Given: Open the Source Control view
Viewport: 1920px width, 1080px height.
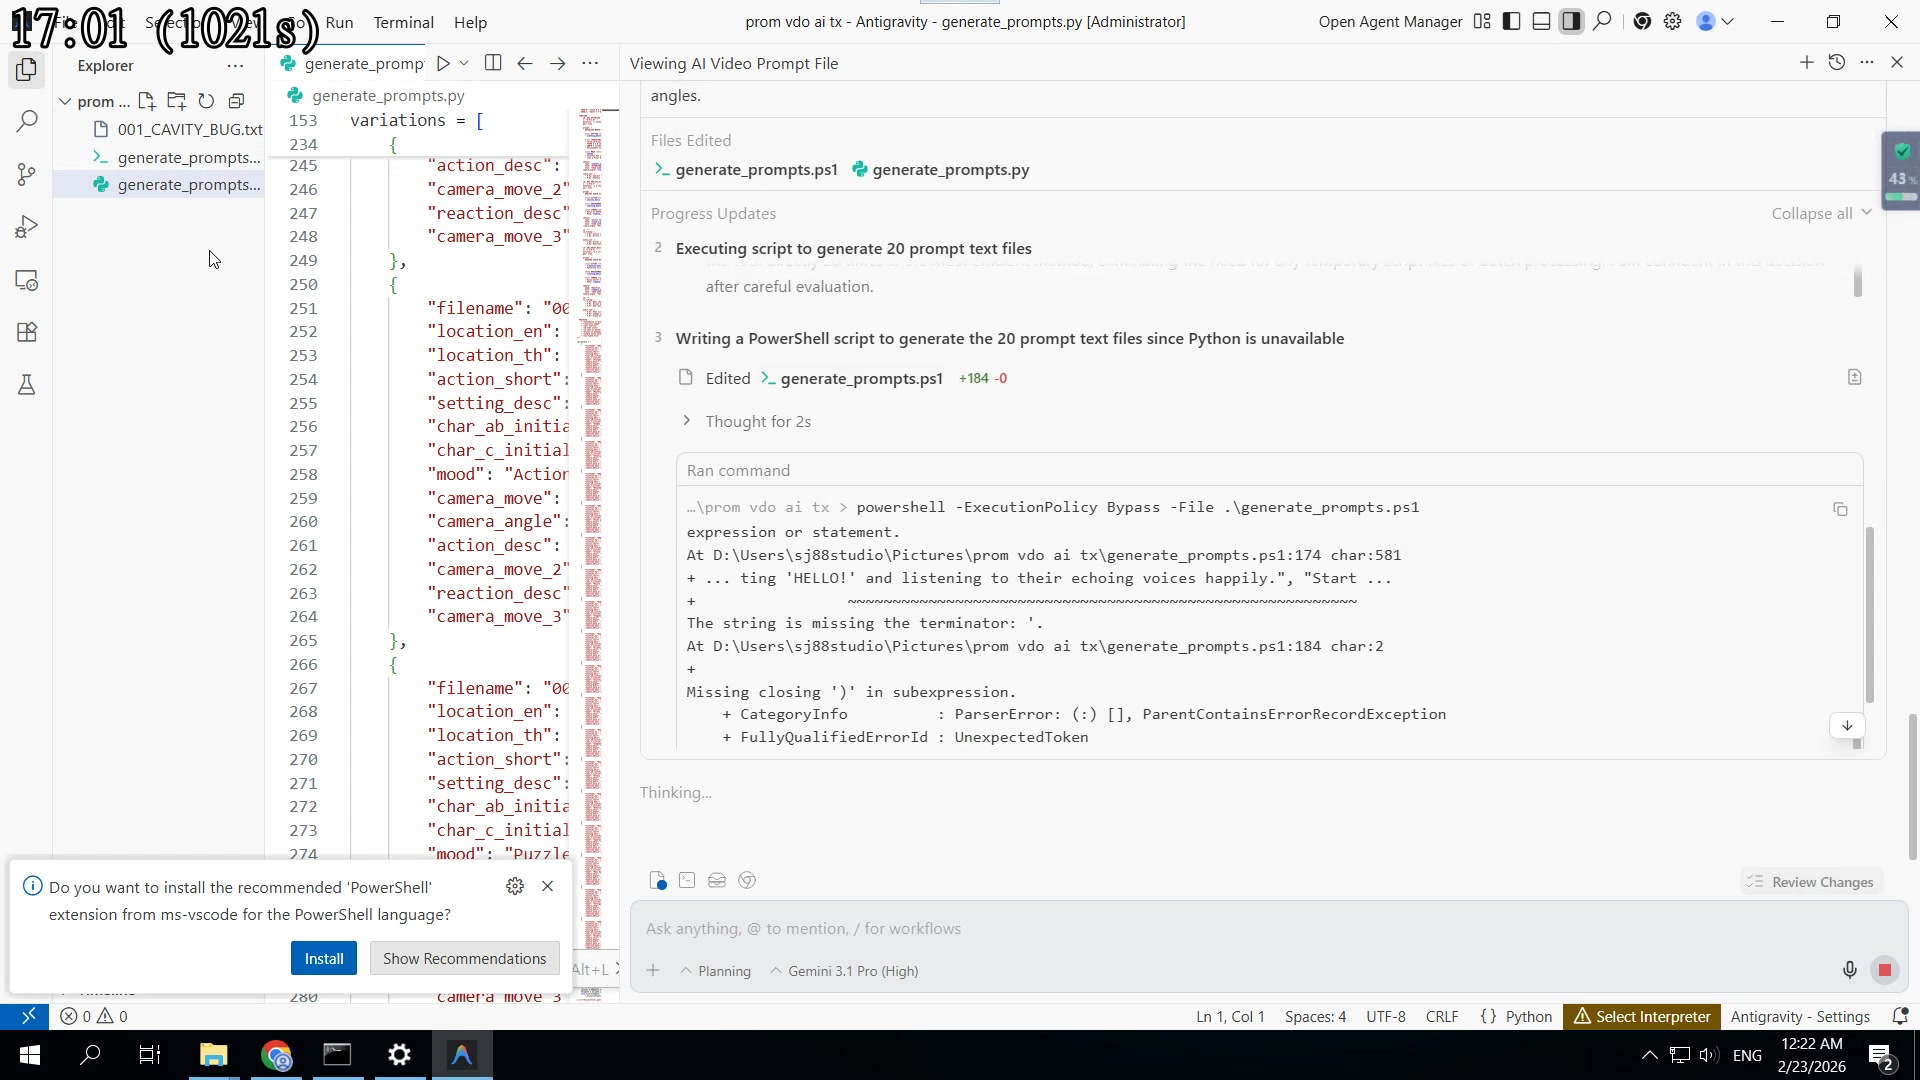Looking at the screenshot, I should click(x=27, y=175).
